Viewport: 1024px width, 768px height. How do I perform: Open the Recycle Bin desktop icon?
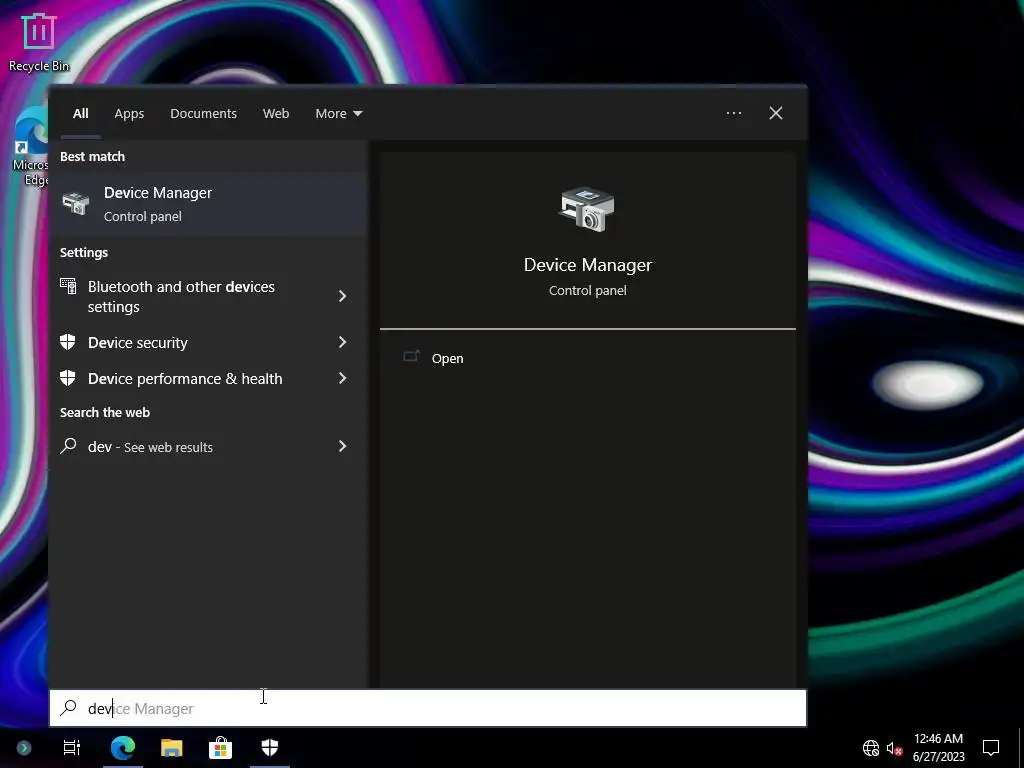tap(39, 43)
